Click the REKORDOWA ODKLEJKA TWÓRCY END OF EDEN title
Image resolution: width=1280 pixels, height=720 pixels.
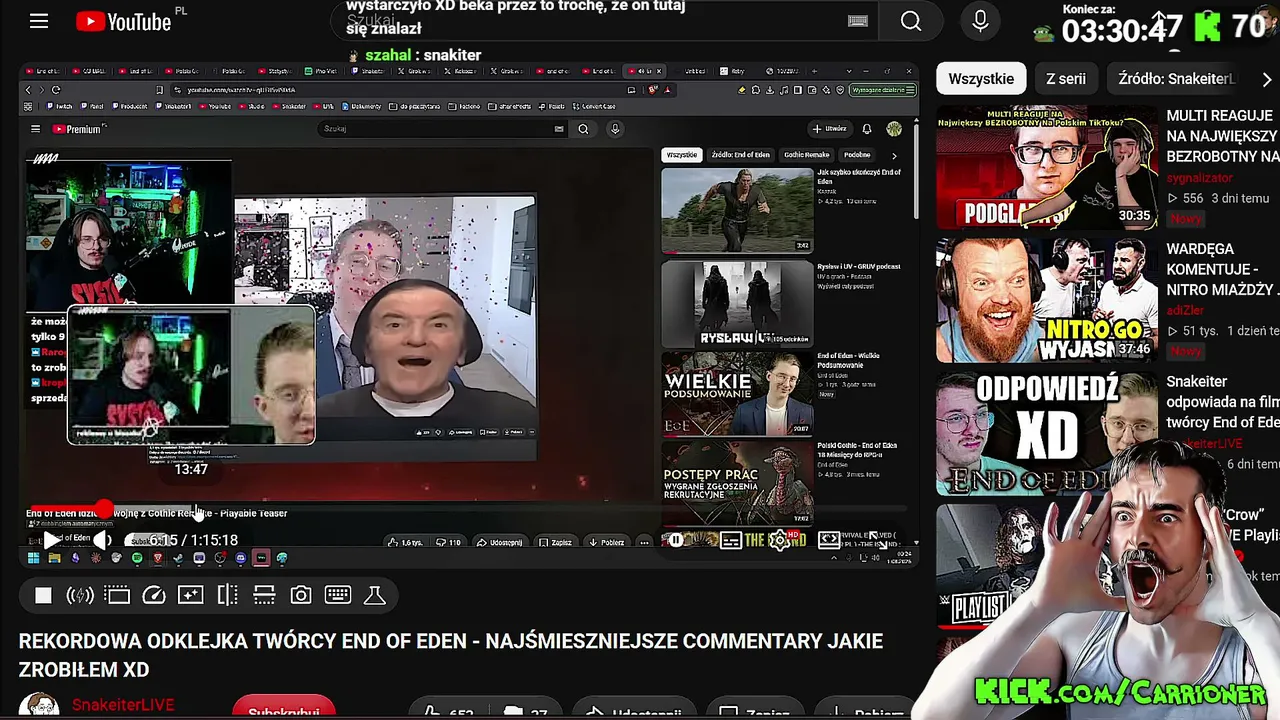point(451,655)
